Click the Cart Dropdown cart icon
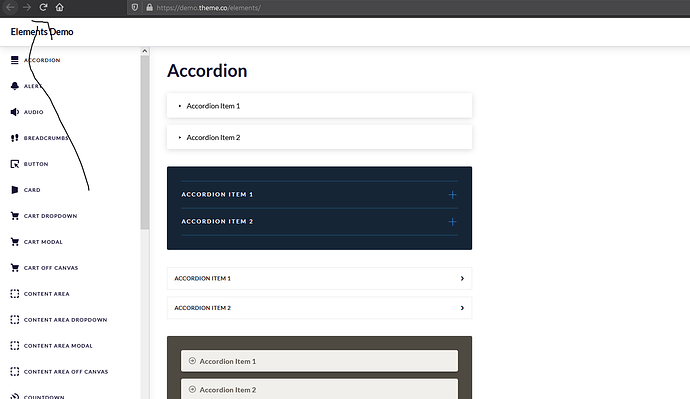This screenshot has width=690, height=399. click(15, 216)
